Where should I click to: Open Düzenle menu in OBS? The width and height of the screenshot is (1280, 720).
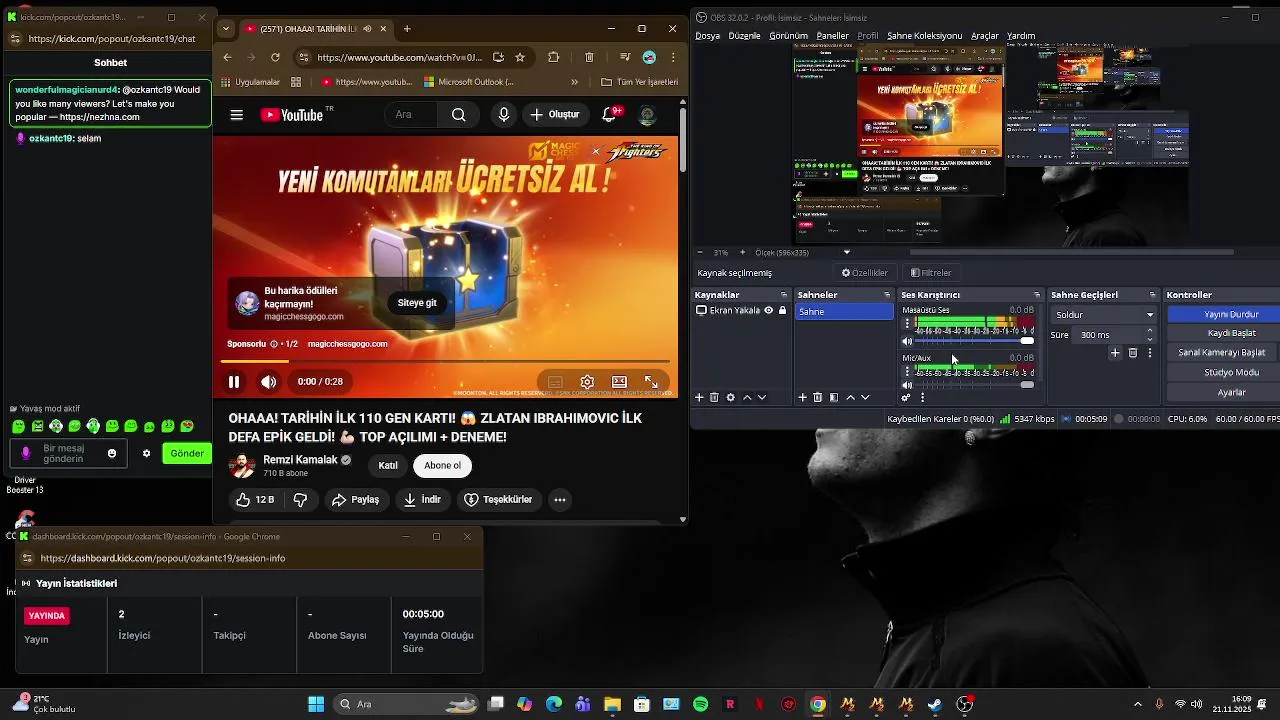(744, 36)
